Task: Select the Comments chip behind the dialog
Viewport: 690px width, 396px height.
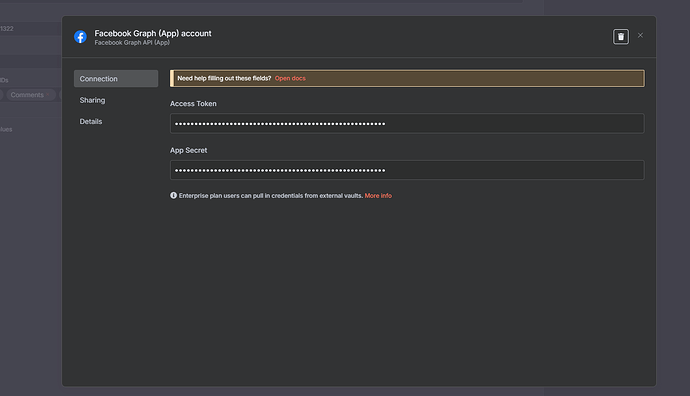Action: pos(30,95)
